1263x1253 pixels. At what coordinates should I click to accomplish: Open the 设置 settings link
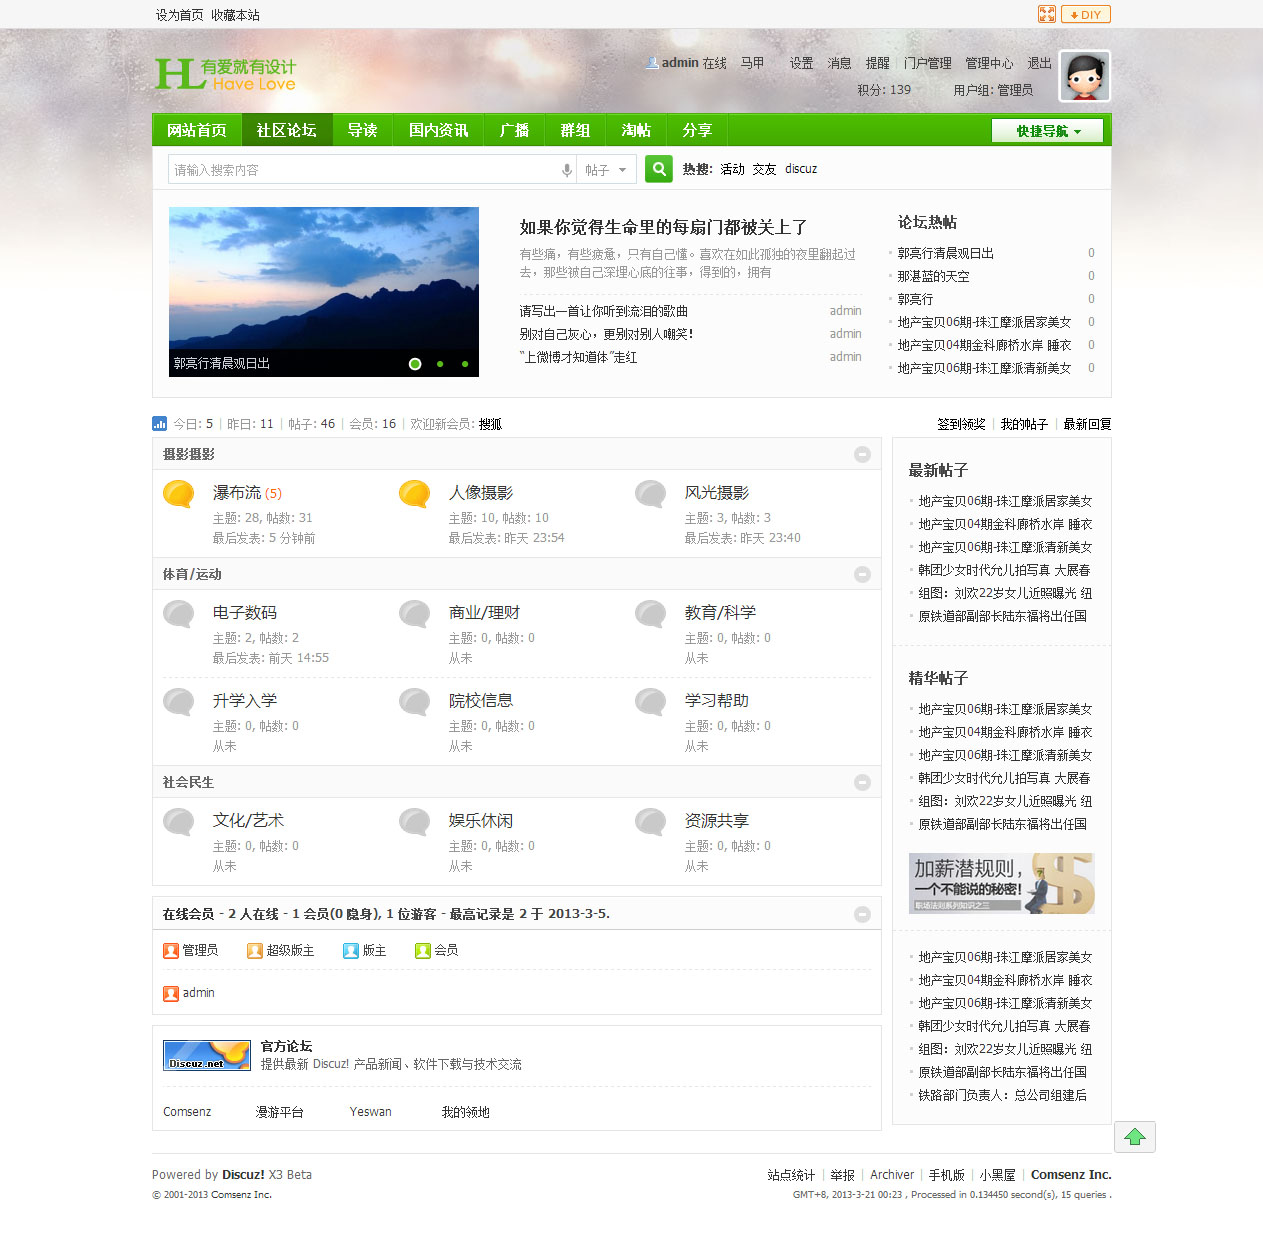(802, 63)
